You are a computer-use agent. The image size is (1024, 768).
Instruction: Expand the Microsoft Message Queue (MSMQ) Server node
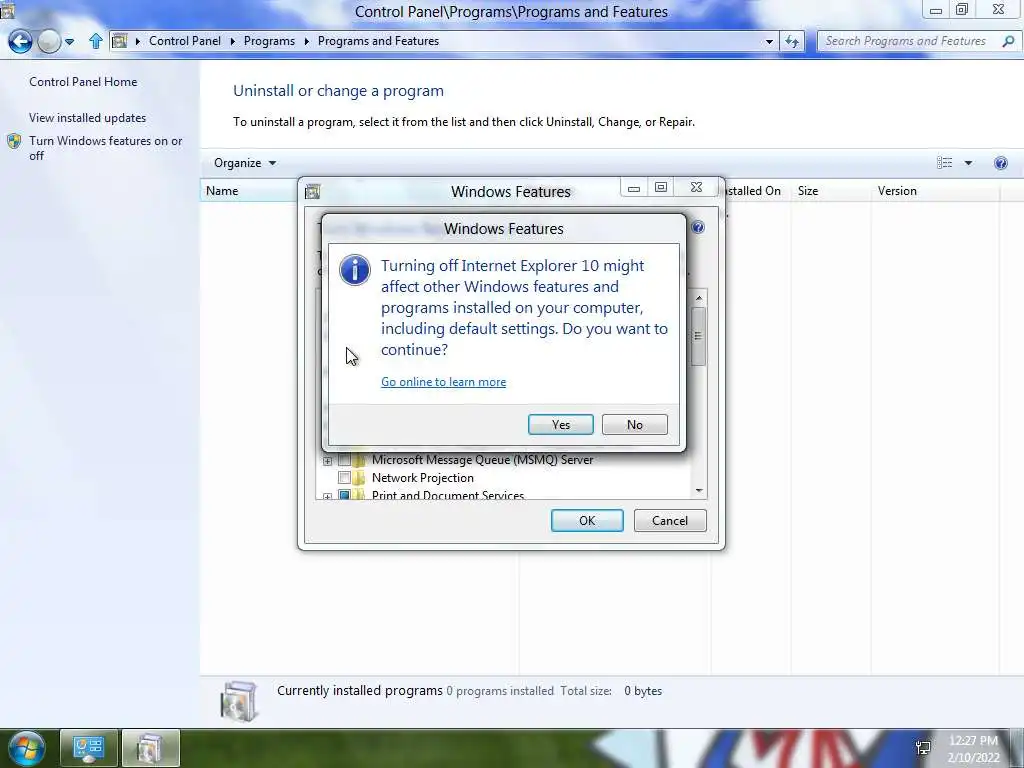point(327,460)
